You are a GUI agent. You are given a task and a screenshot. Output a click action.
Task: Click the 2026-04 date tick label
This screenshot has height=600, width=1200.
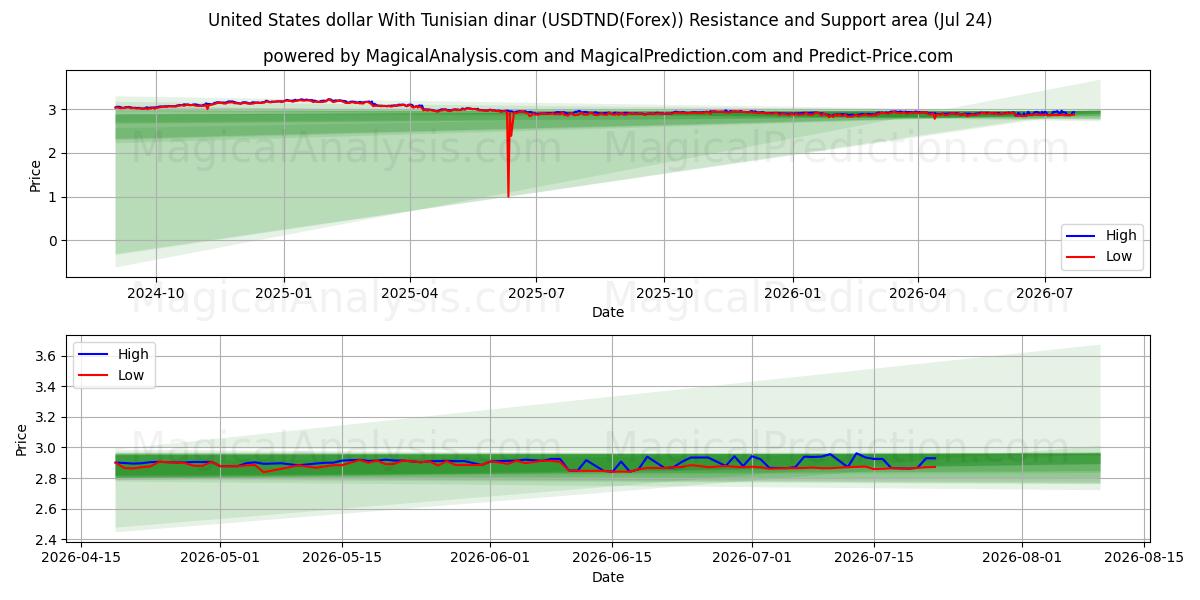[x=918, y=293]
